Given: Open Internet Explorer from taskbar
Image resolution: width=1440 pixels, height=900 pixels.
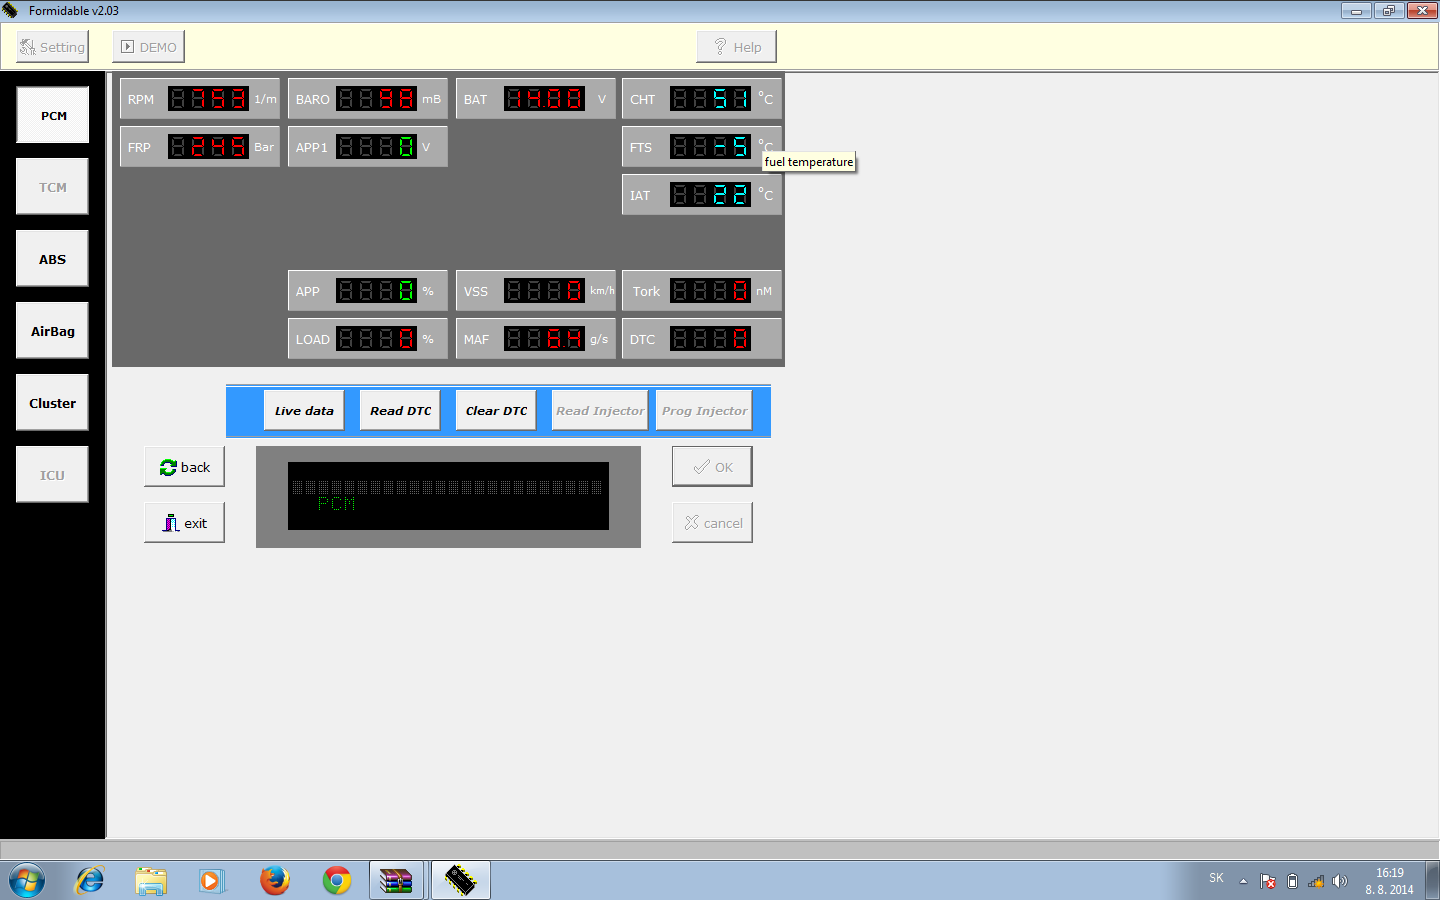Looking at the screenshot, I should point(90,881).
